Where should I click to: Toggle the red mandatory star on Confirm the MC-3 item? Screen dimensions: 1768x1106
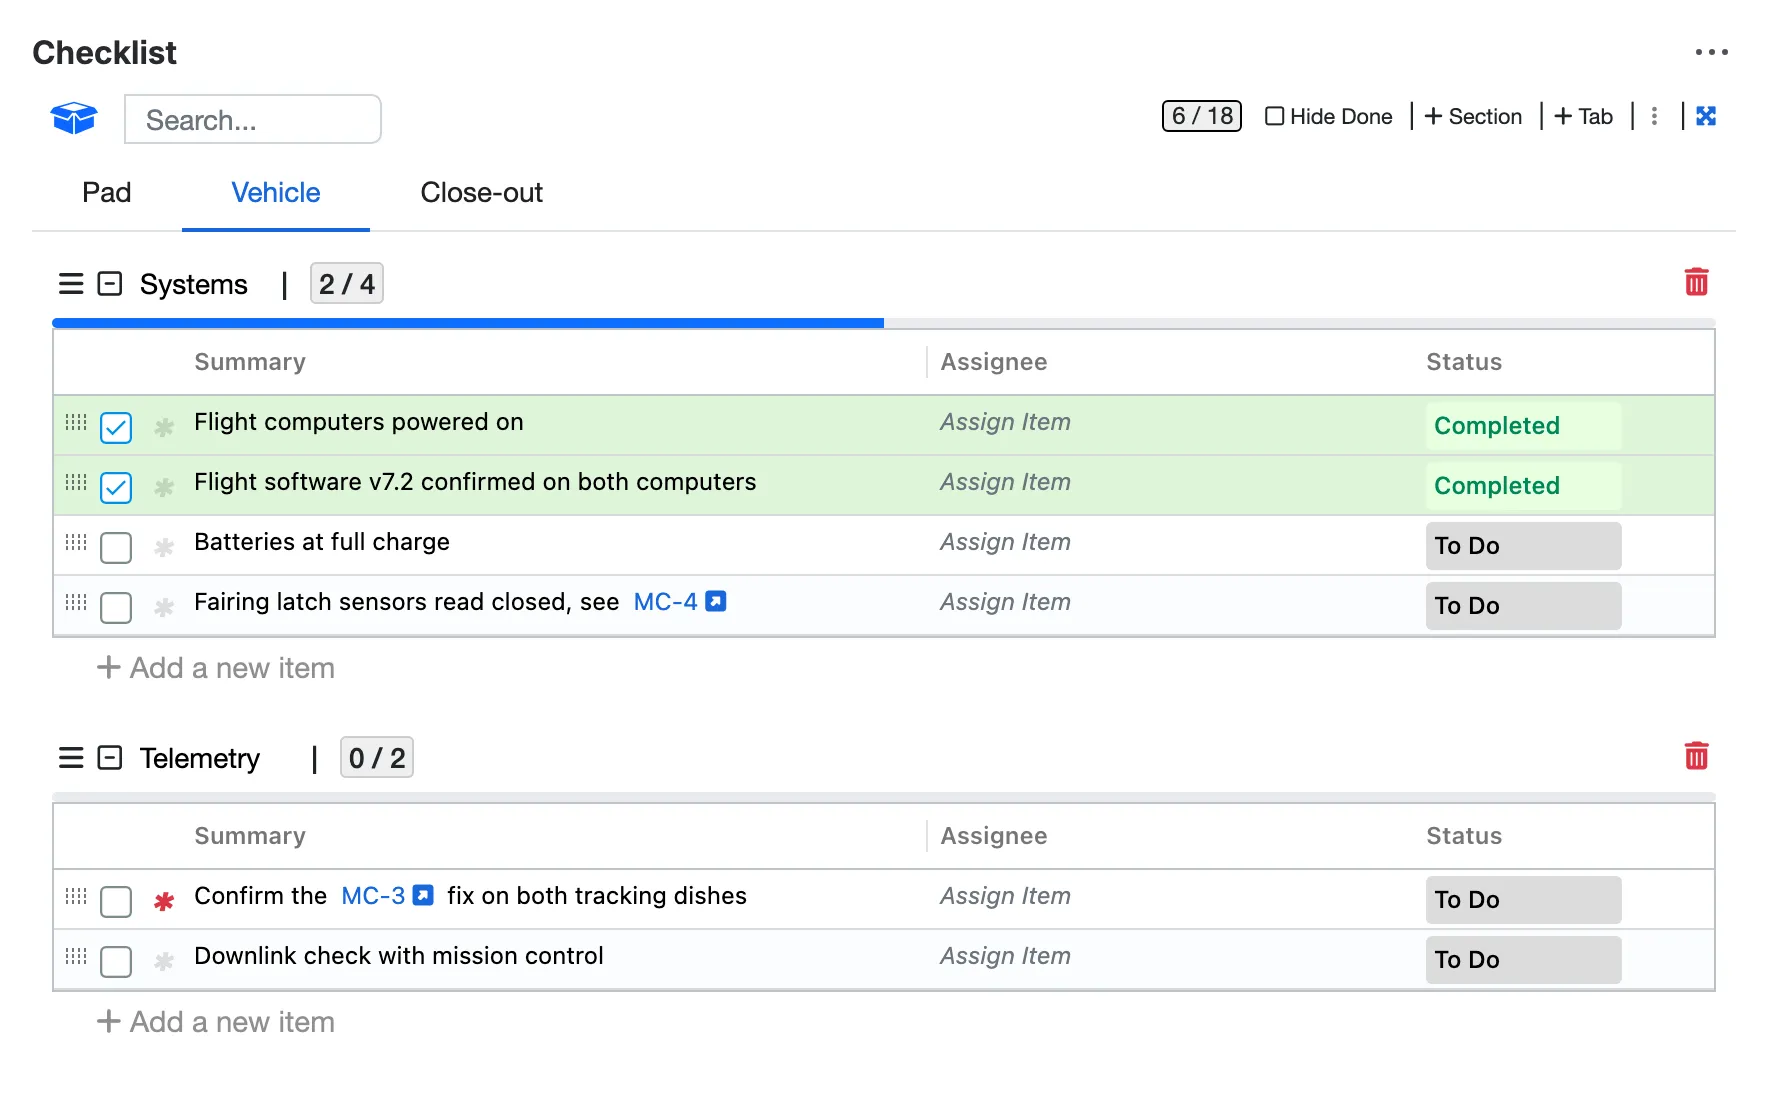[164, 901]
